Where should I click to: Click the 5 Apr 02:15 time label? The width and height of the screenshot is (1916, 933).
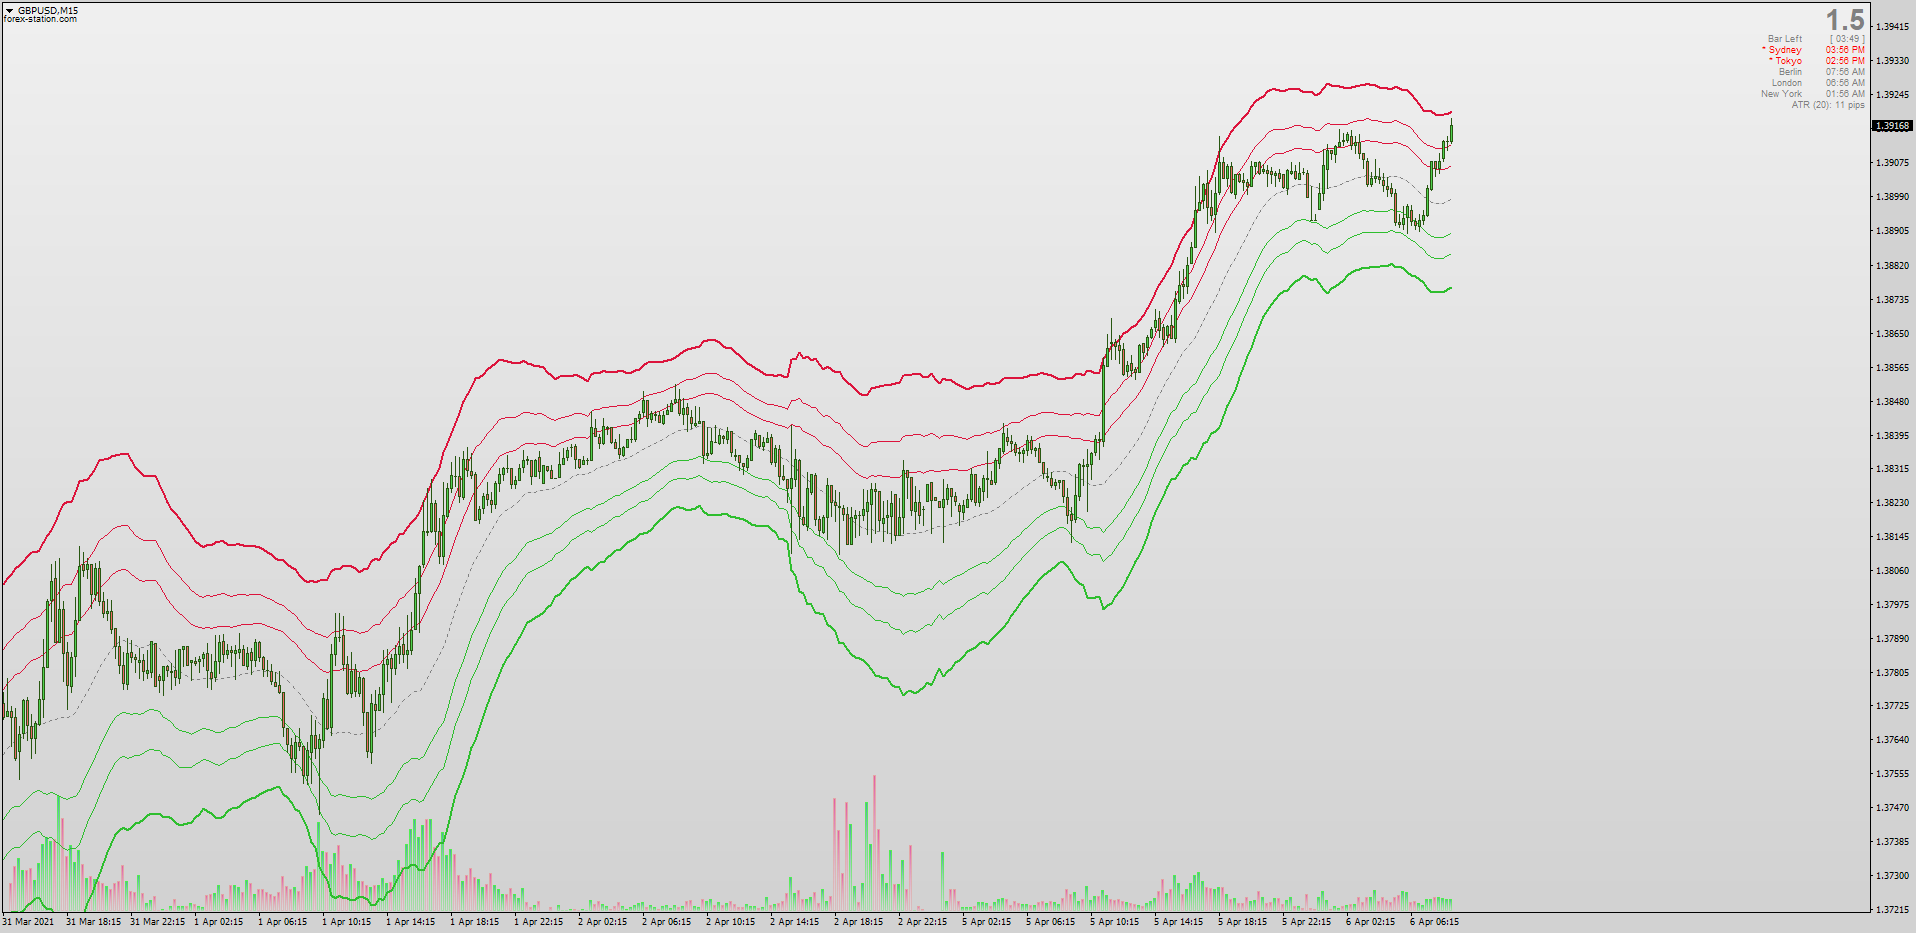click(987, 922)
